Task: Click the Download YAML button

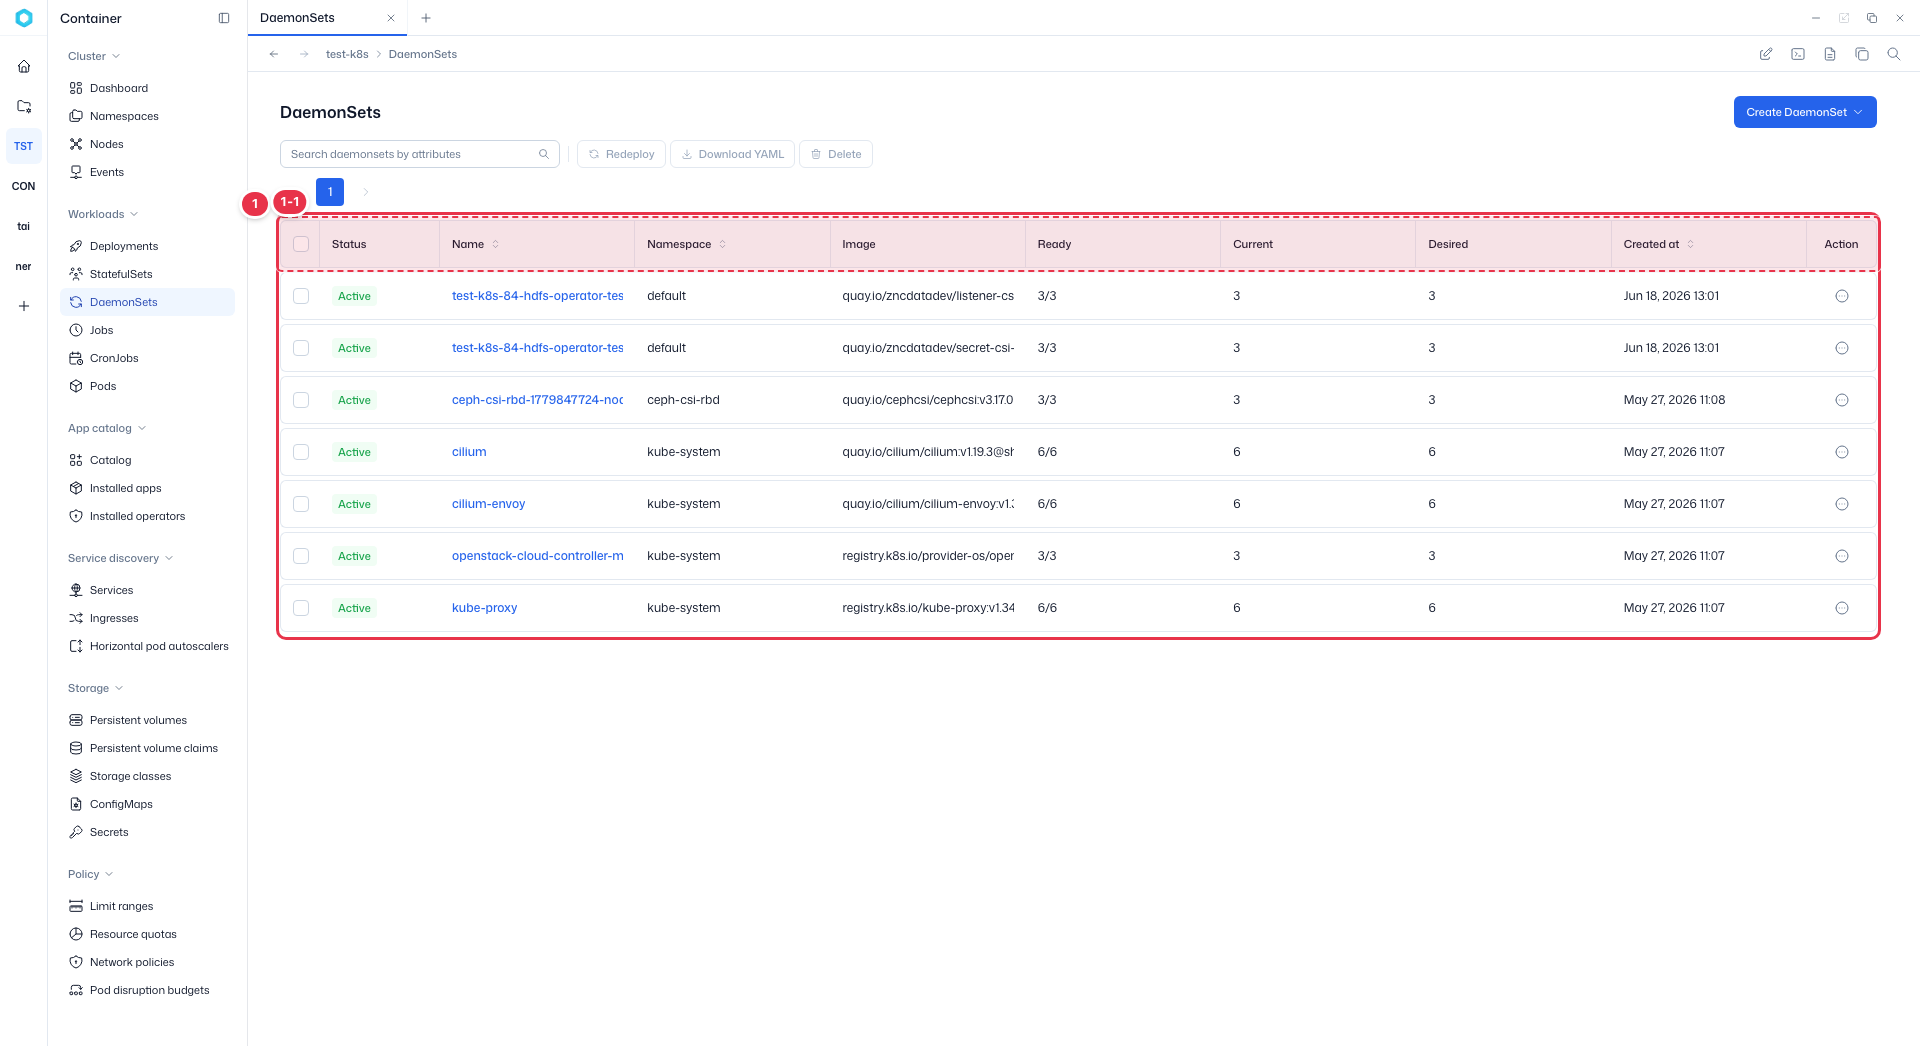Action: click(733, 154)
